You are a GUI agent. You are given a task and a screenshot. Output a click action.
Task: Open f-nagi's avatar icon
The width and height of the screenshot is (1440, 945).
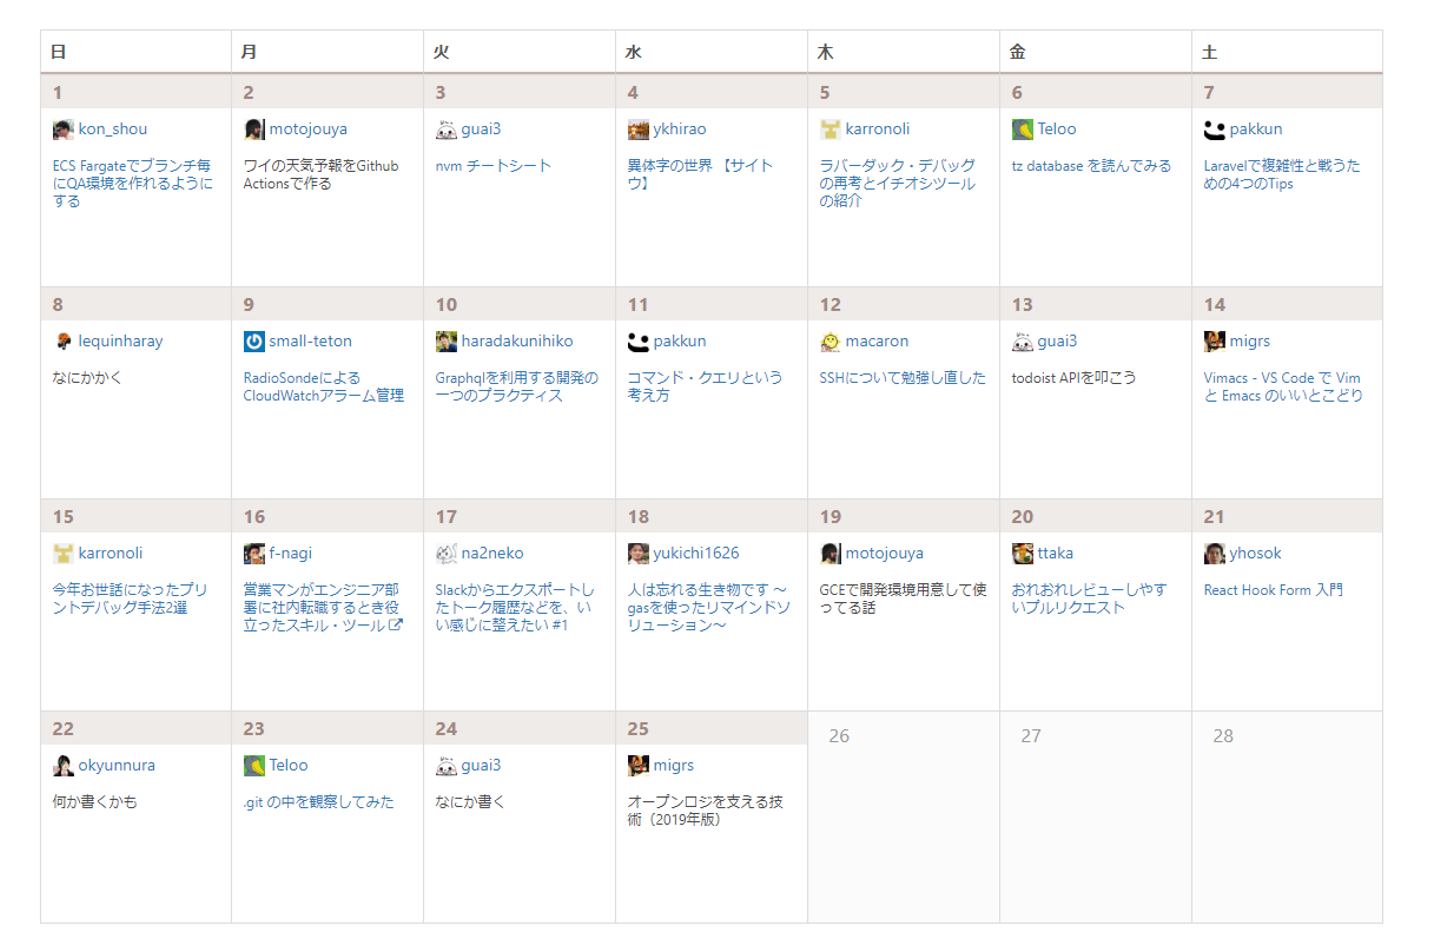point(254,554)
